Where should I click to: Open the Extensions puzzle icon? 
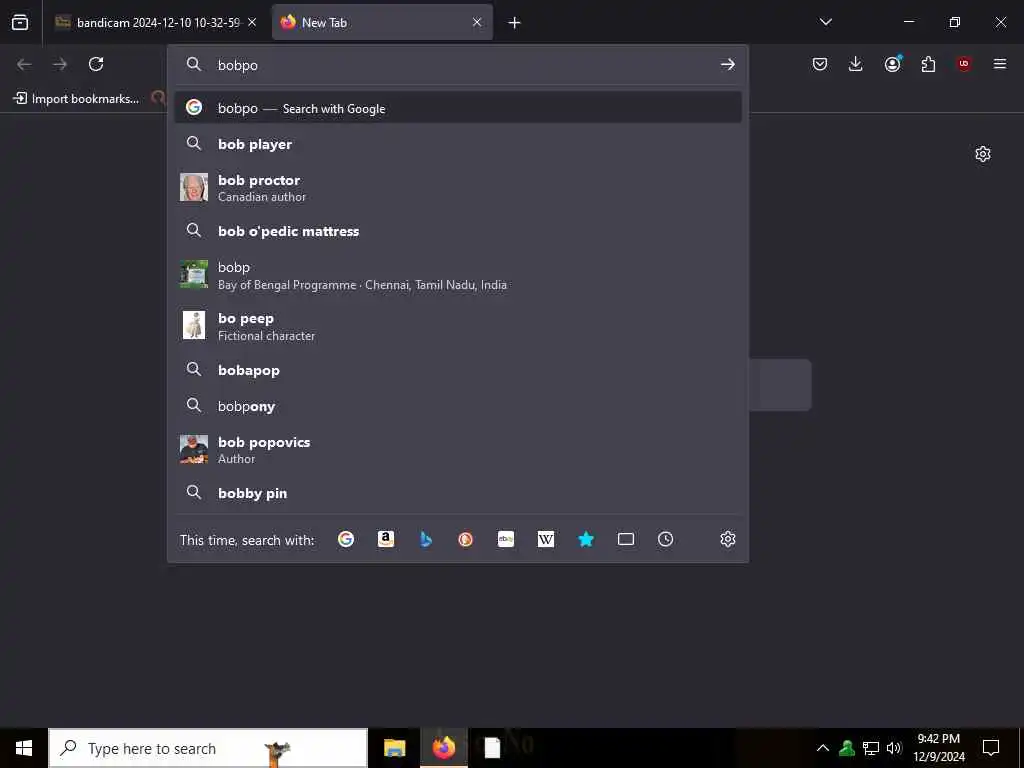tap(928, 64)
